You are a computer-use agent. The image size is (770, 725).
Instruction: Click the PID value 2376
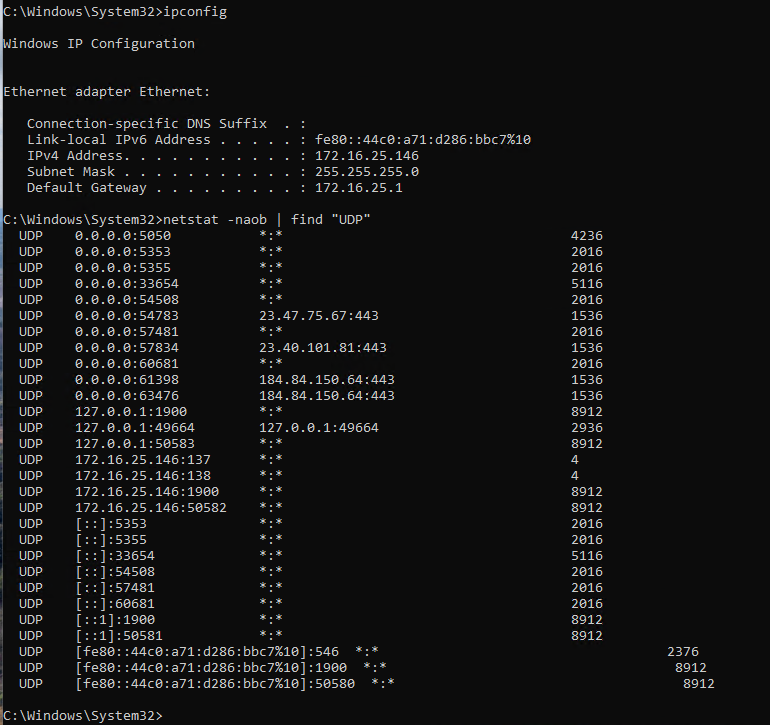(x=682, y=652)
